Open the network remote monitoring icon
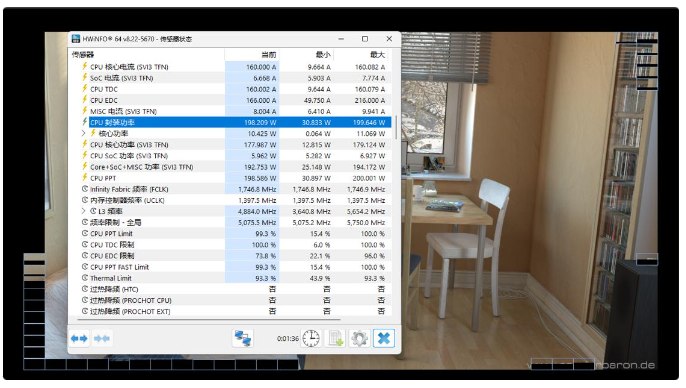The width and height of the screenshot is (686, 388). 243,339
